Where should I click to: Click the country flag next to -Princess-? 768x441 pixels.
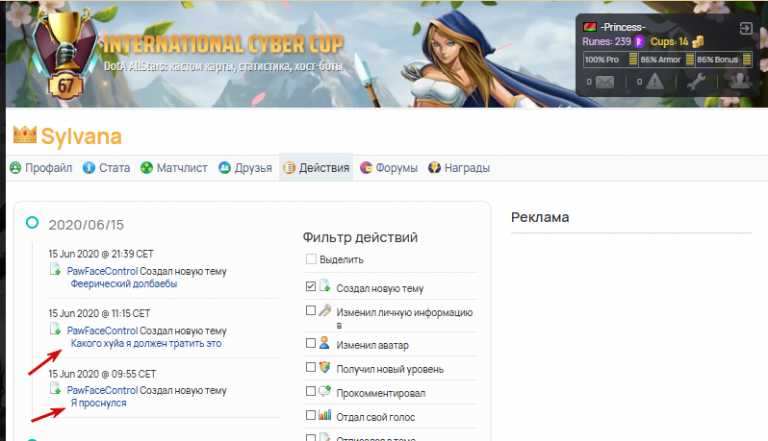590,27
